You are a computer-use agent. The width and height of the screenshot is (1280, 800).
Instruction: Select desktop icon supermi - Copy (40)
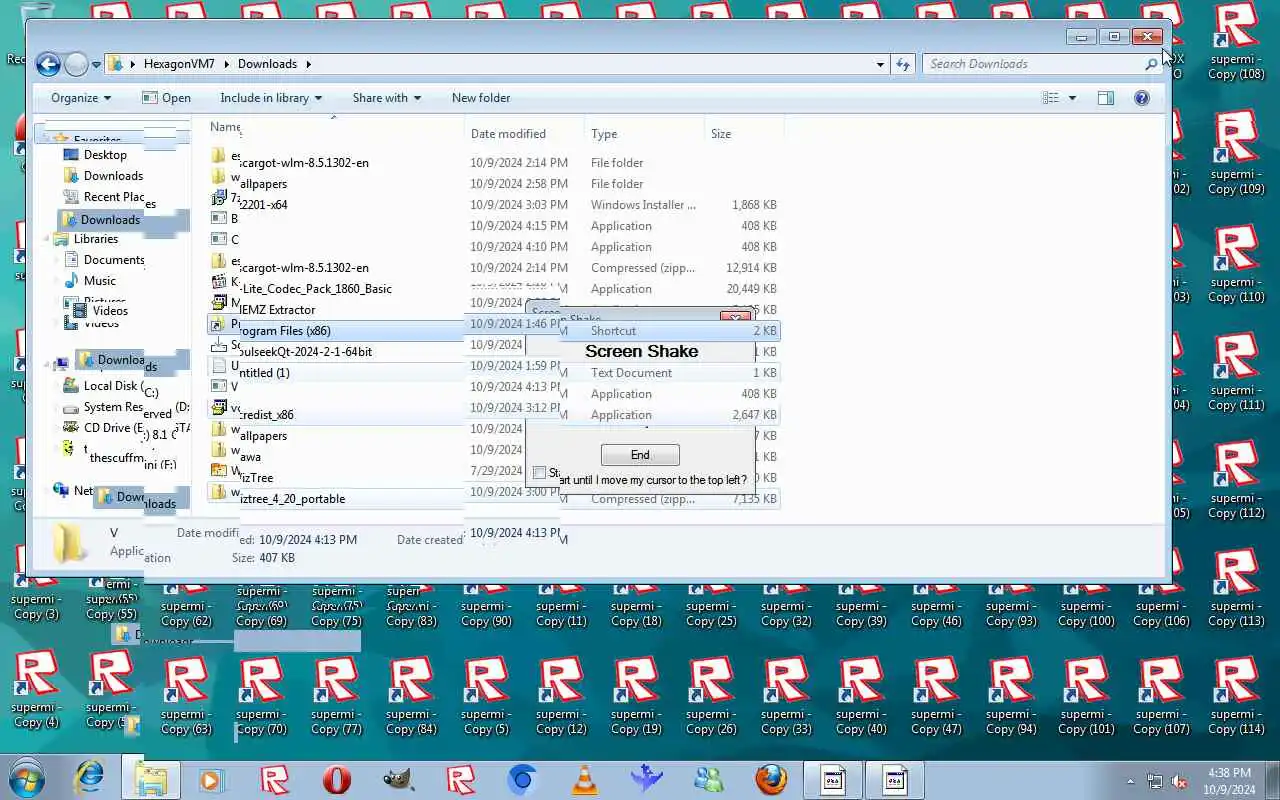pos(861,696)
